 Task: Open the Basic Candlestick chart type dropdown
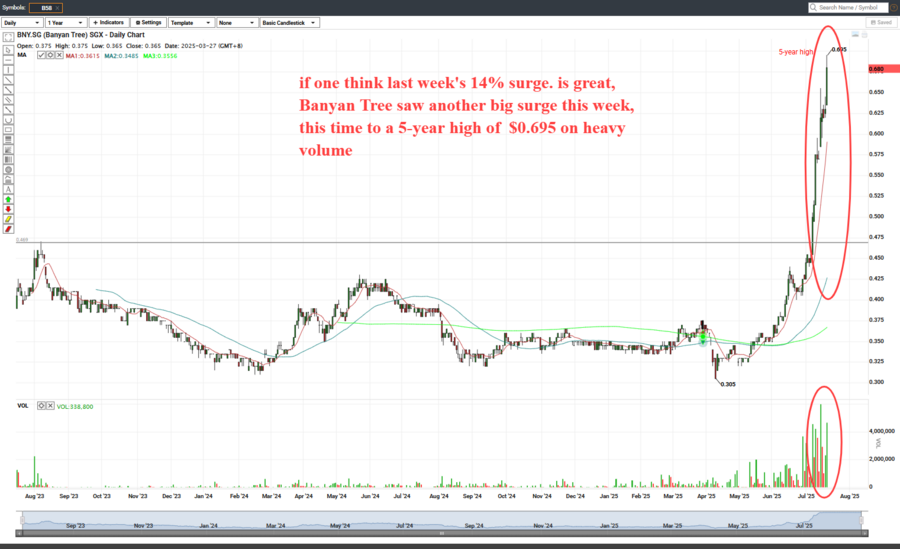tap(290, 22)
